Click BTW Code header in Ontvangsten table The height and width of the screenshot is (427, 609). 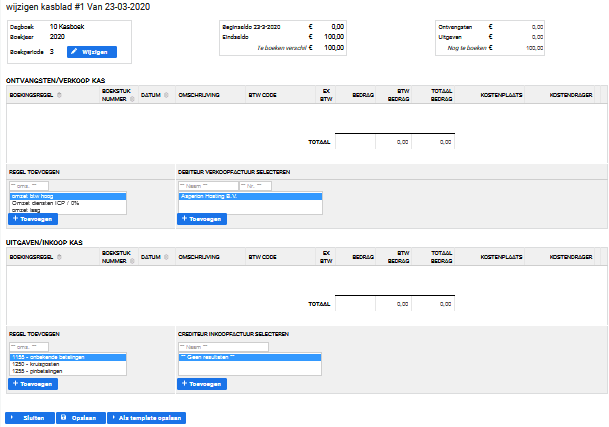tap(262, 95)
